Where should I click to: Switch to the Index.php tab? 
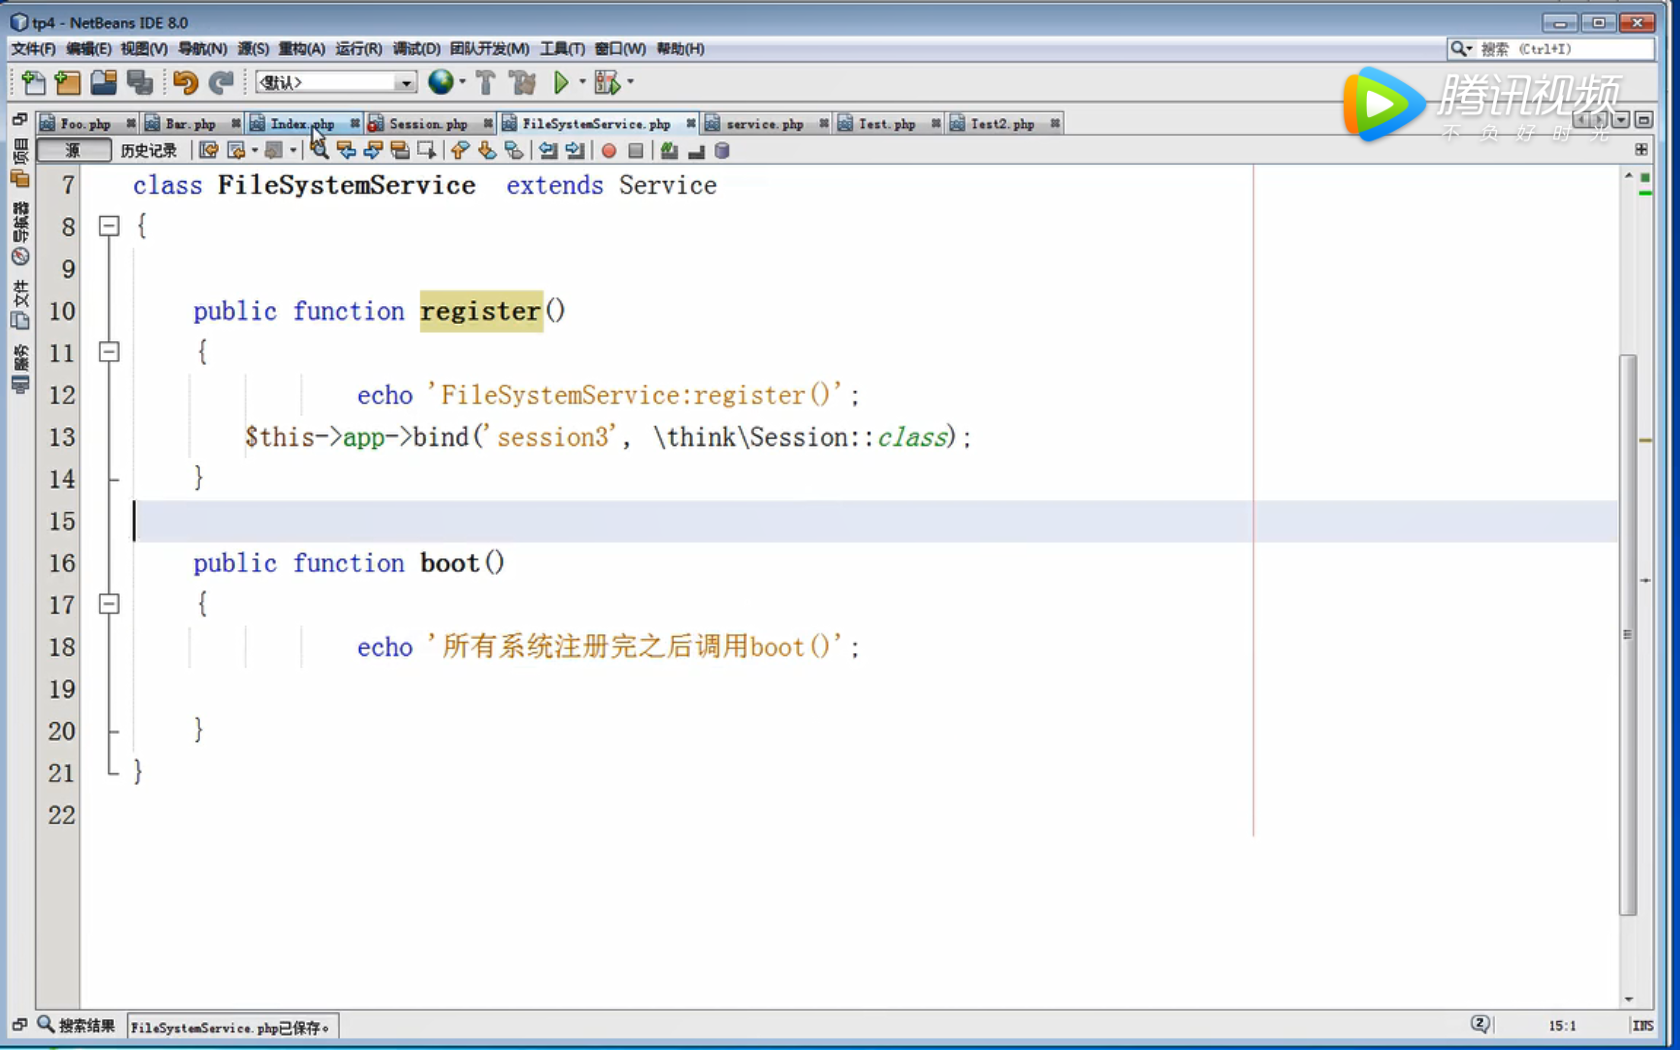click(x=302, y=124)
